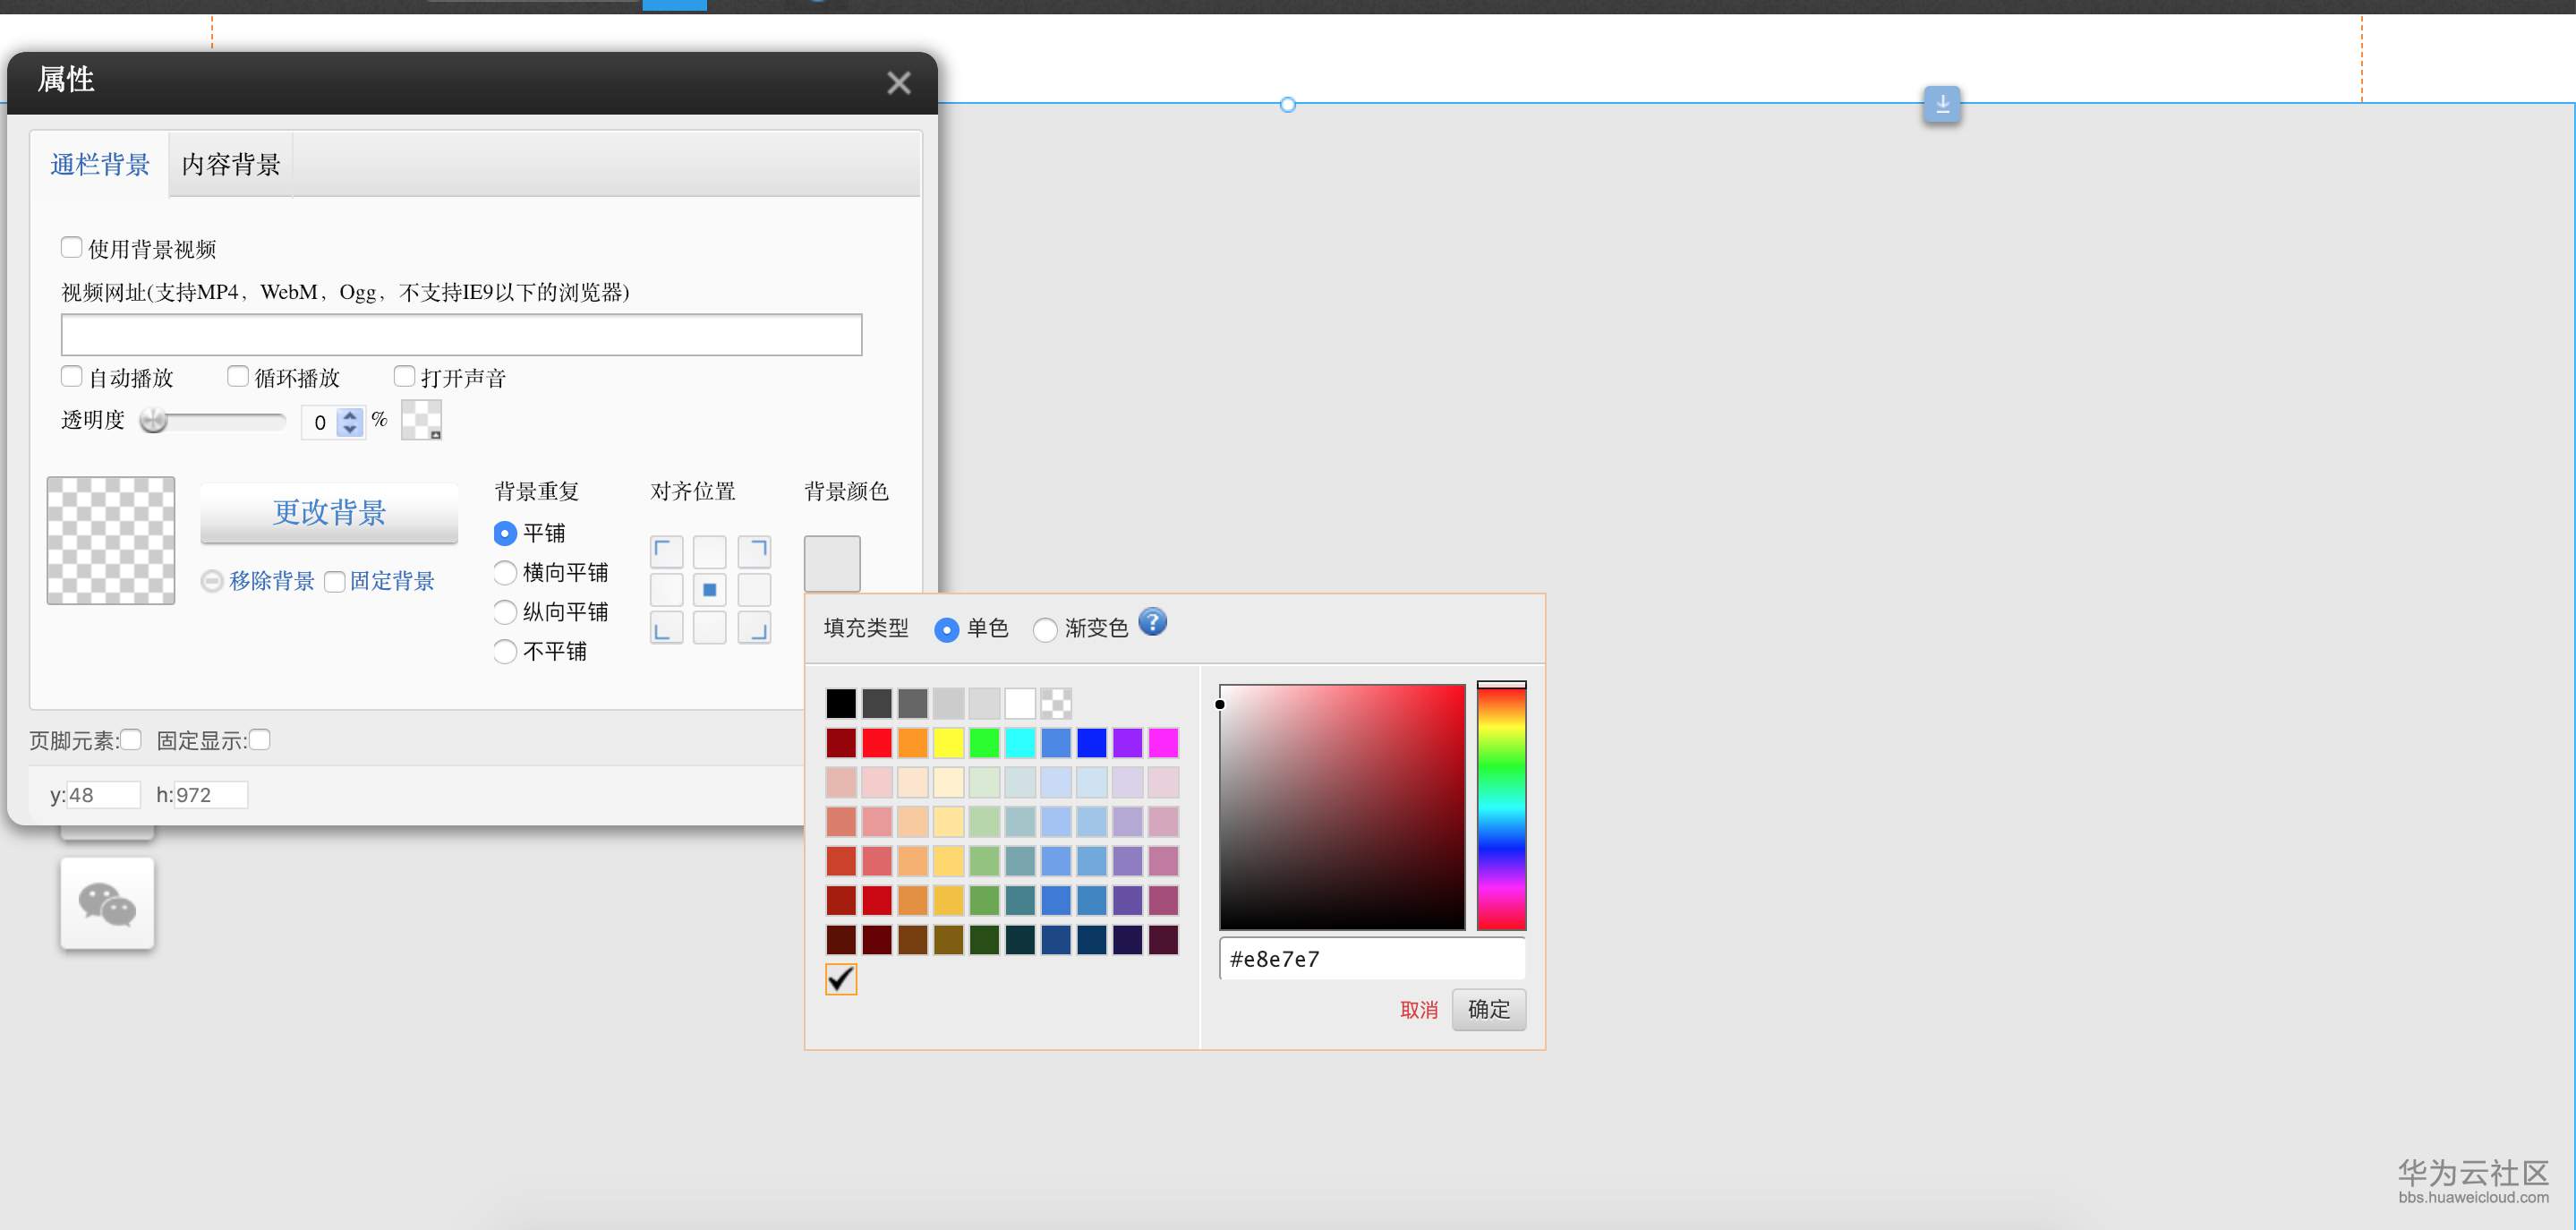
Task: Click the blue download arrow icon
Action: tap(1941, 104)
